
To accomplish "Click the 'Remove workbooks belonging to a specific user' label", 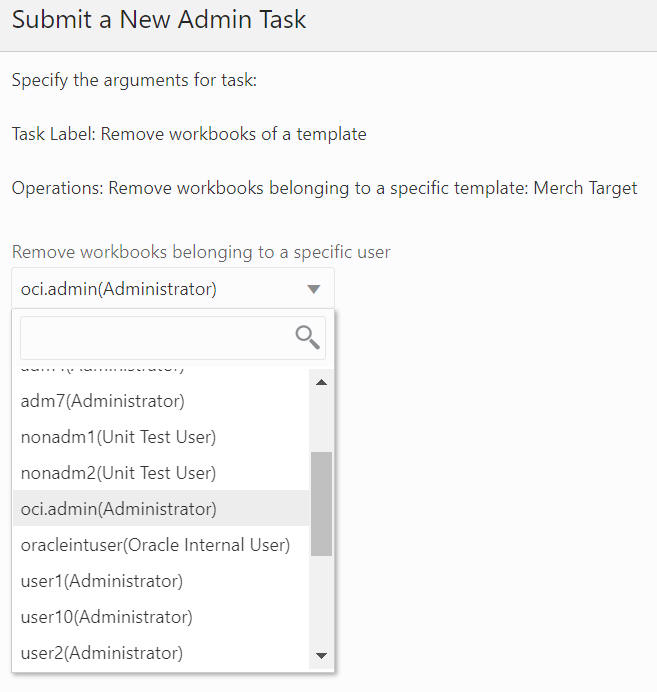I will (201, 252).
